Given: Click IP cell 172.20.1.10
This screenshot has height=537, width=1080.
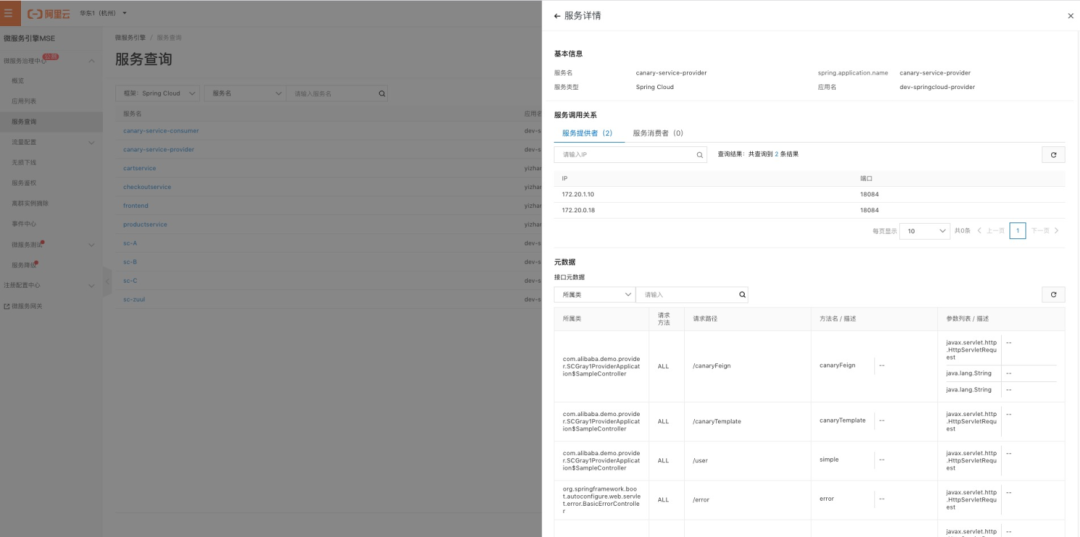Looking at the screenshot, I should (x=579, y=195).
